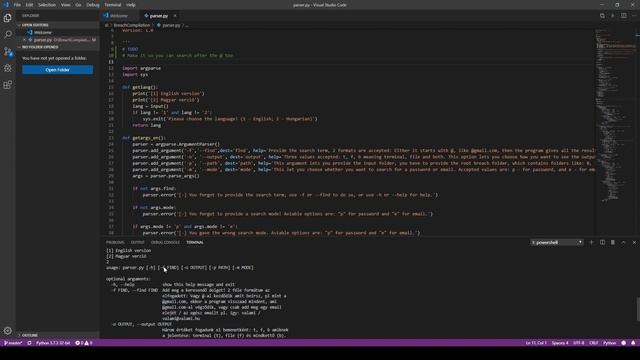Screen dimensions: 640x360
Task: Click the master branch indicator
Action: click(x=13, y=343)
